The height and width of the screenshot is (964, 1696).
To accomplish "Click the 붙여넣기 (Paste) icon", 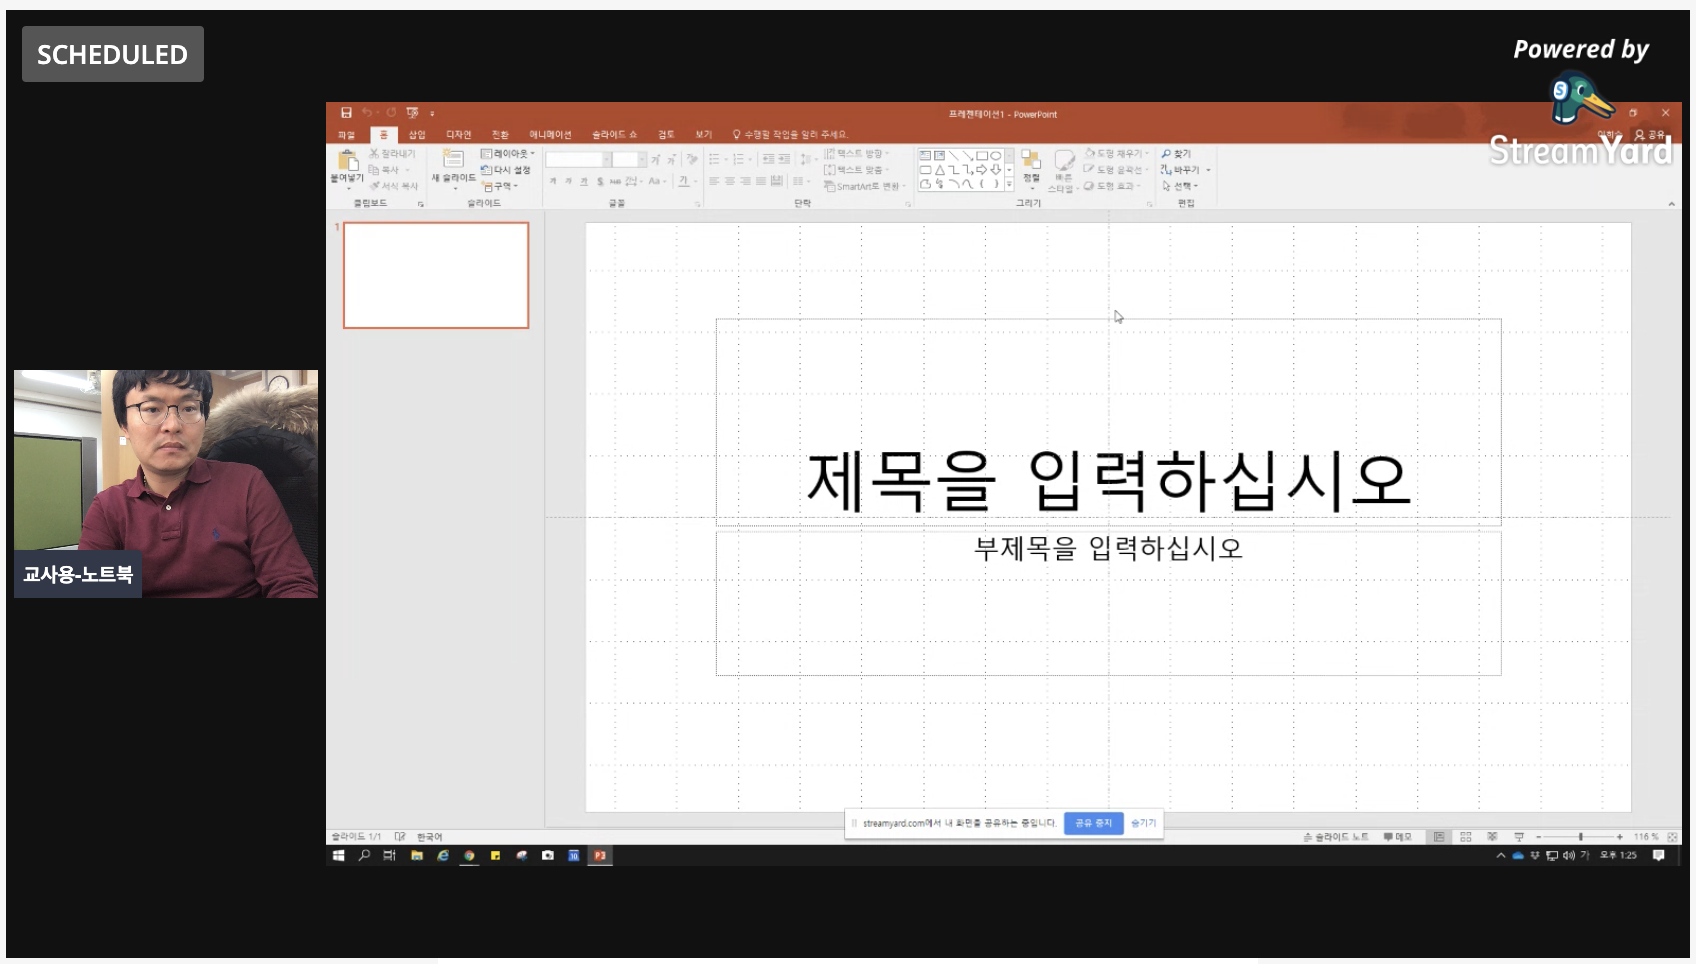I will click(348, 160).
